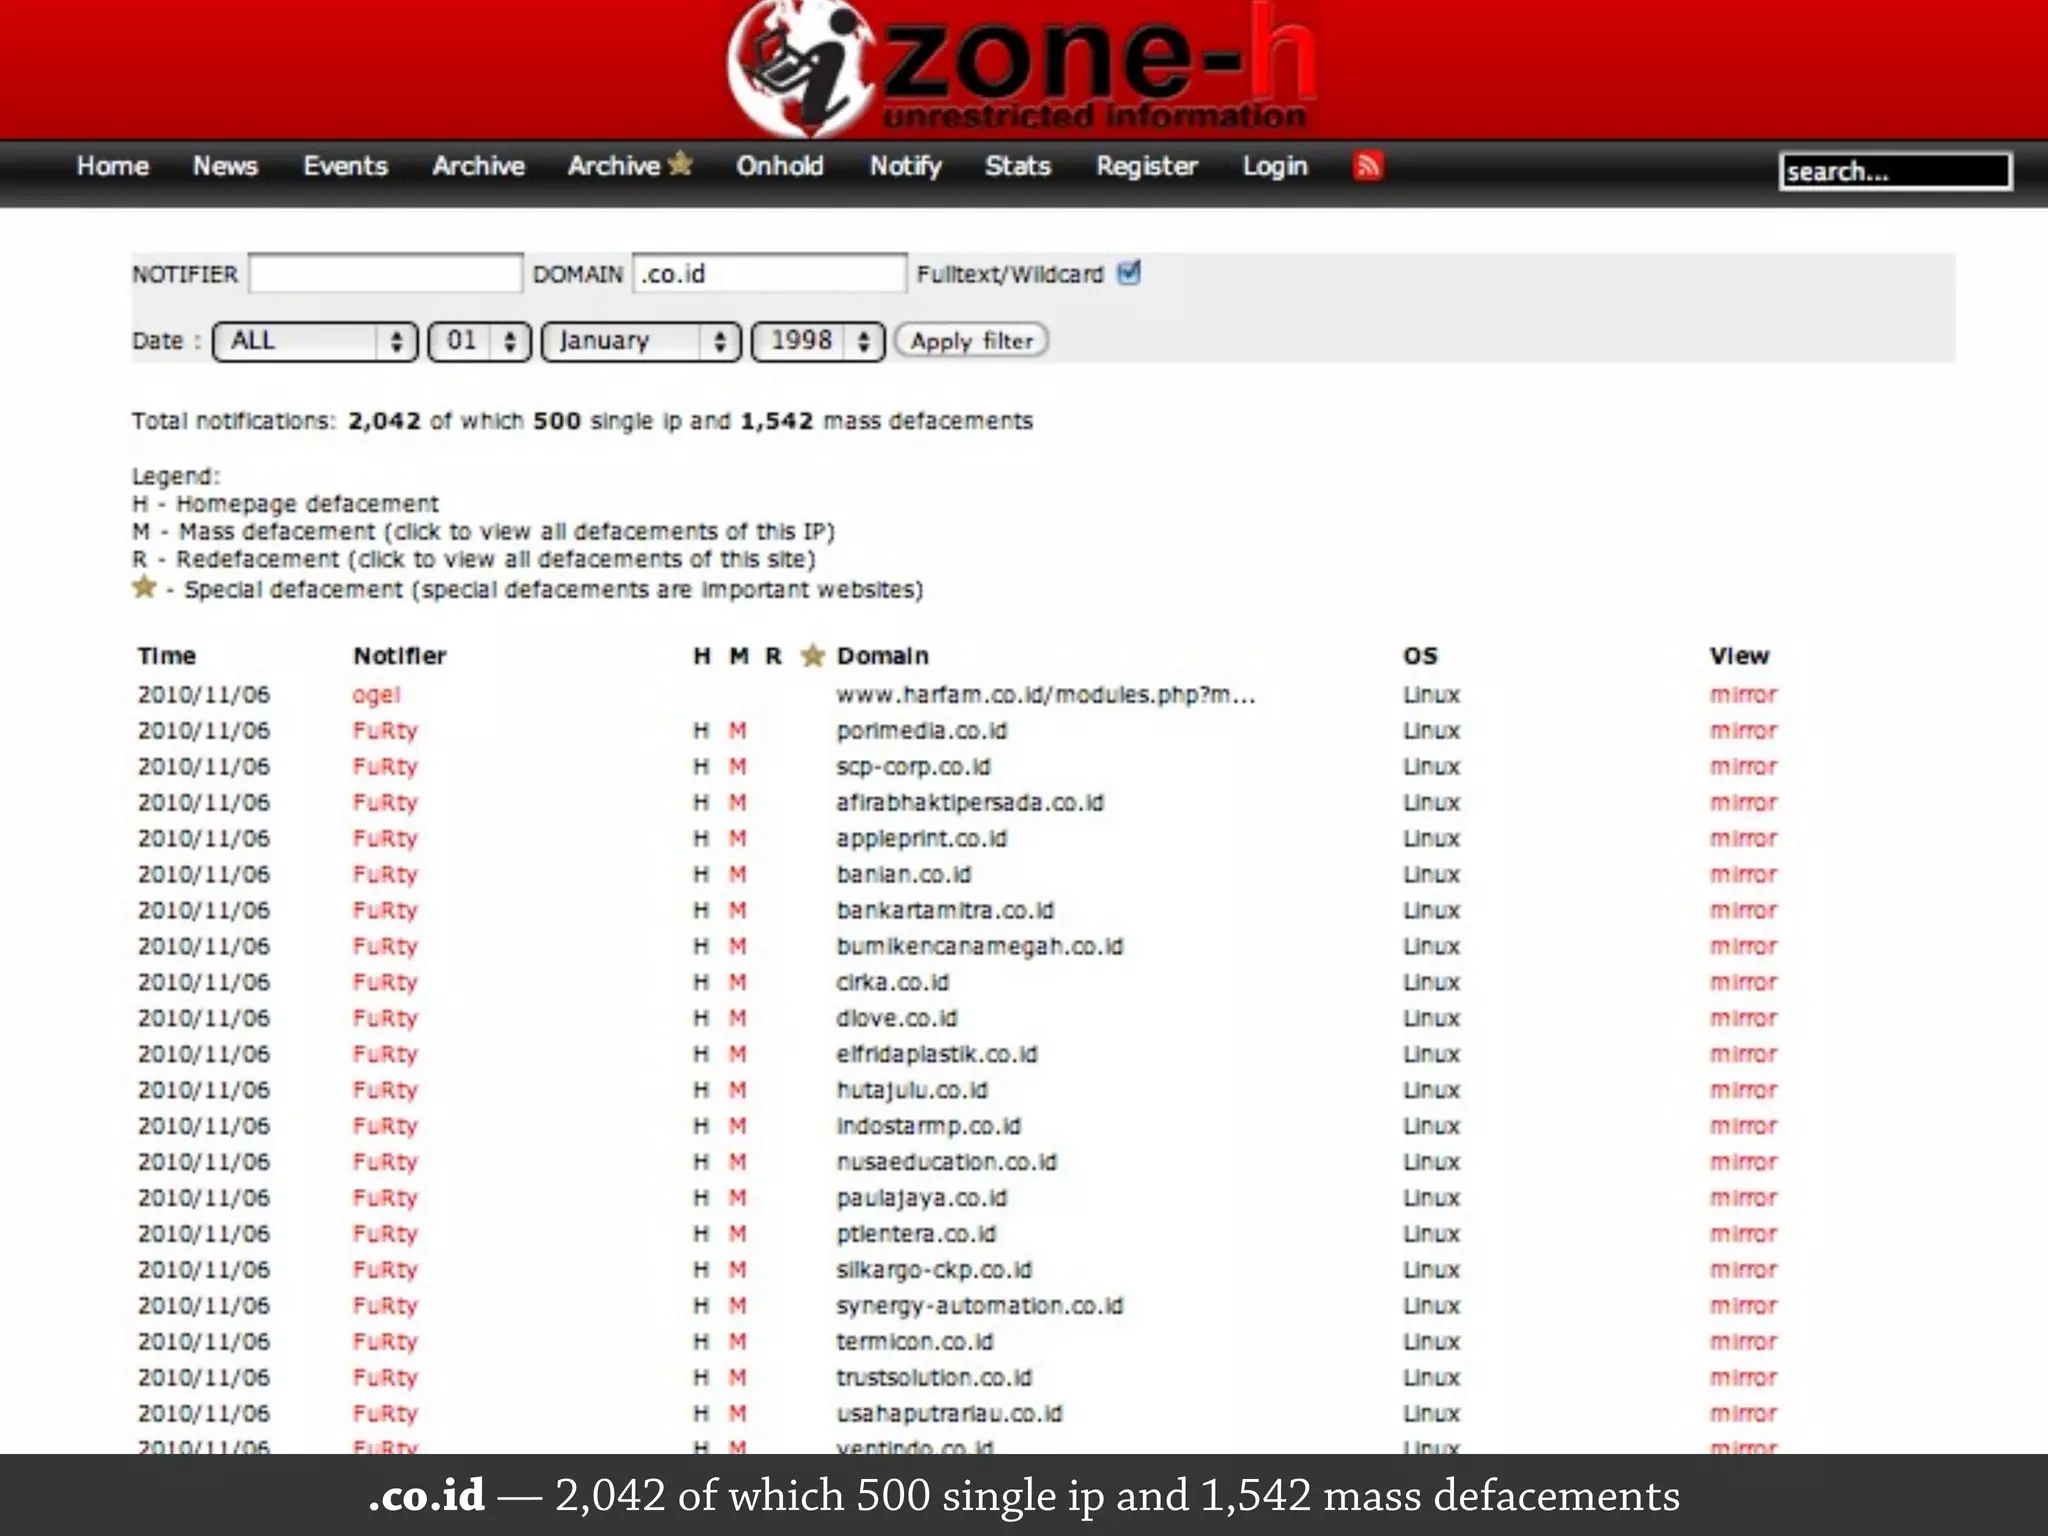Open the Archive menu item

pos(478,166)
